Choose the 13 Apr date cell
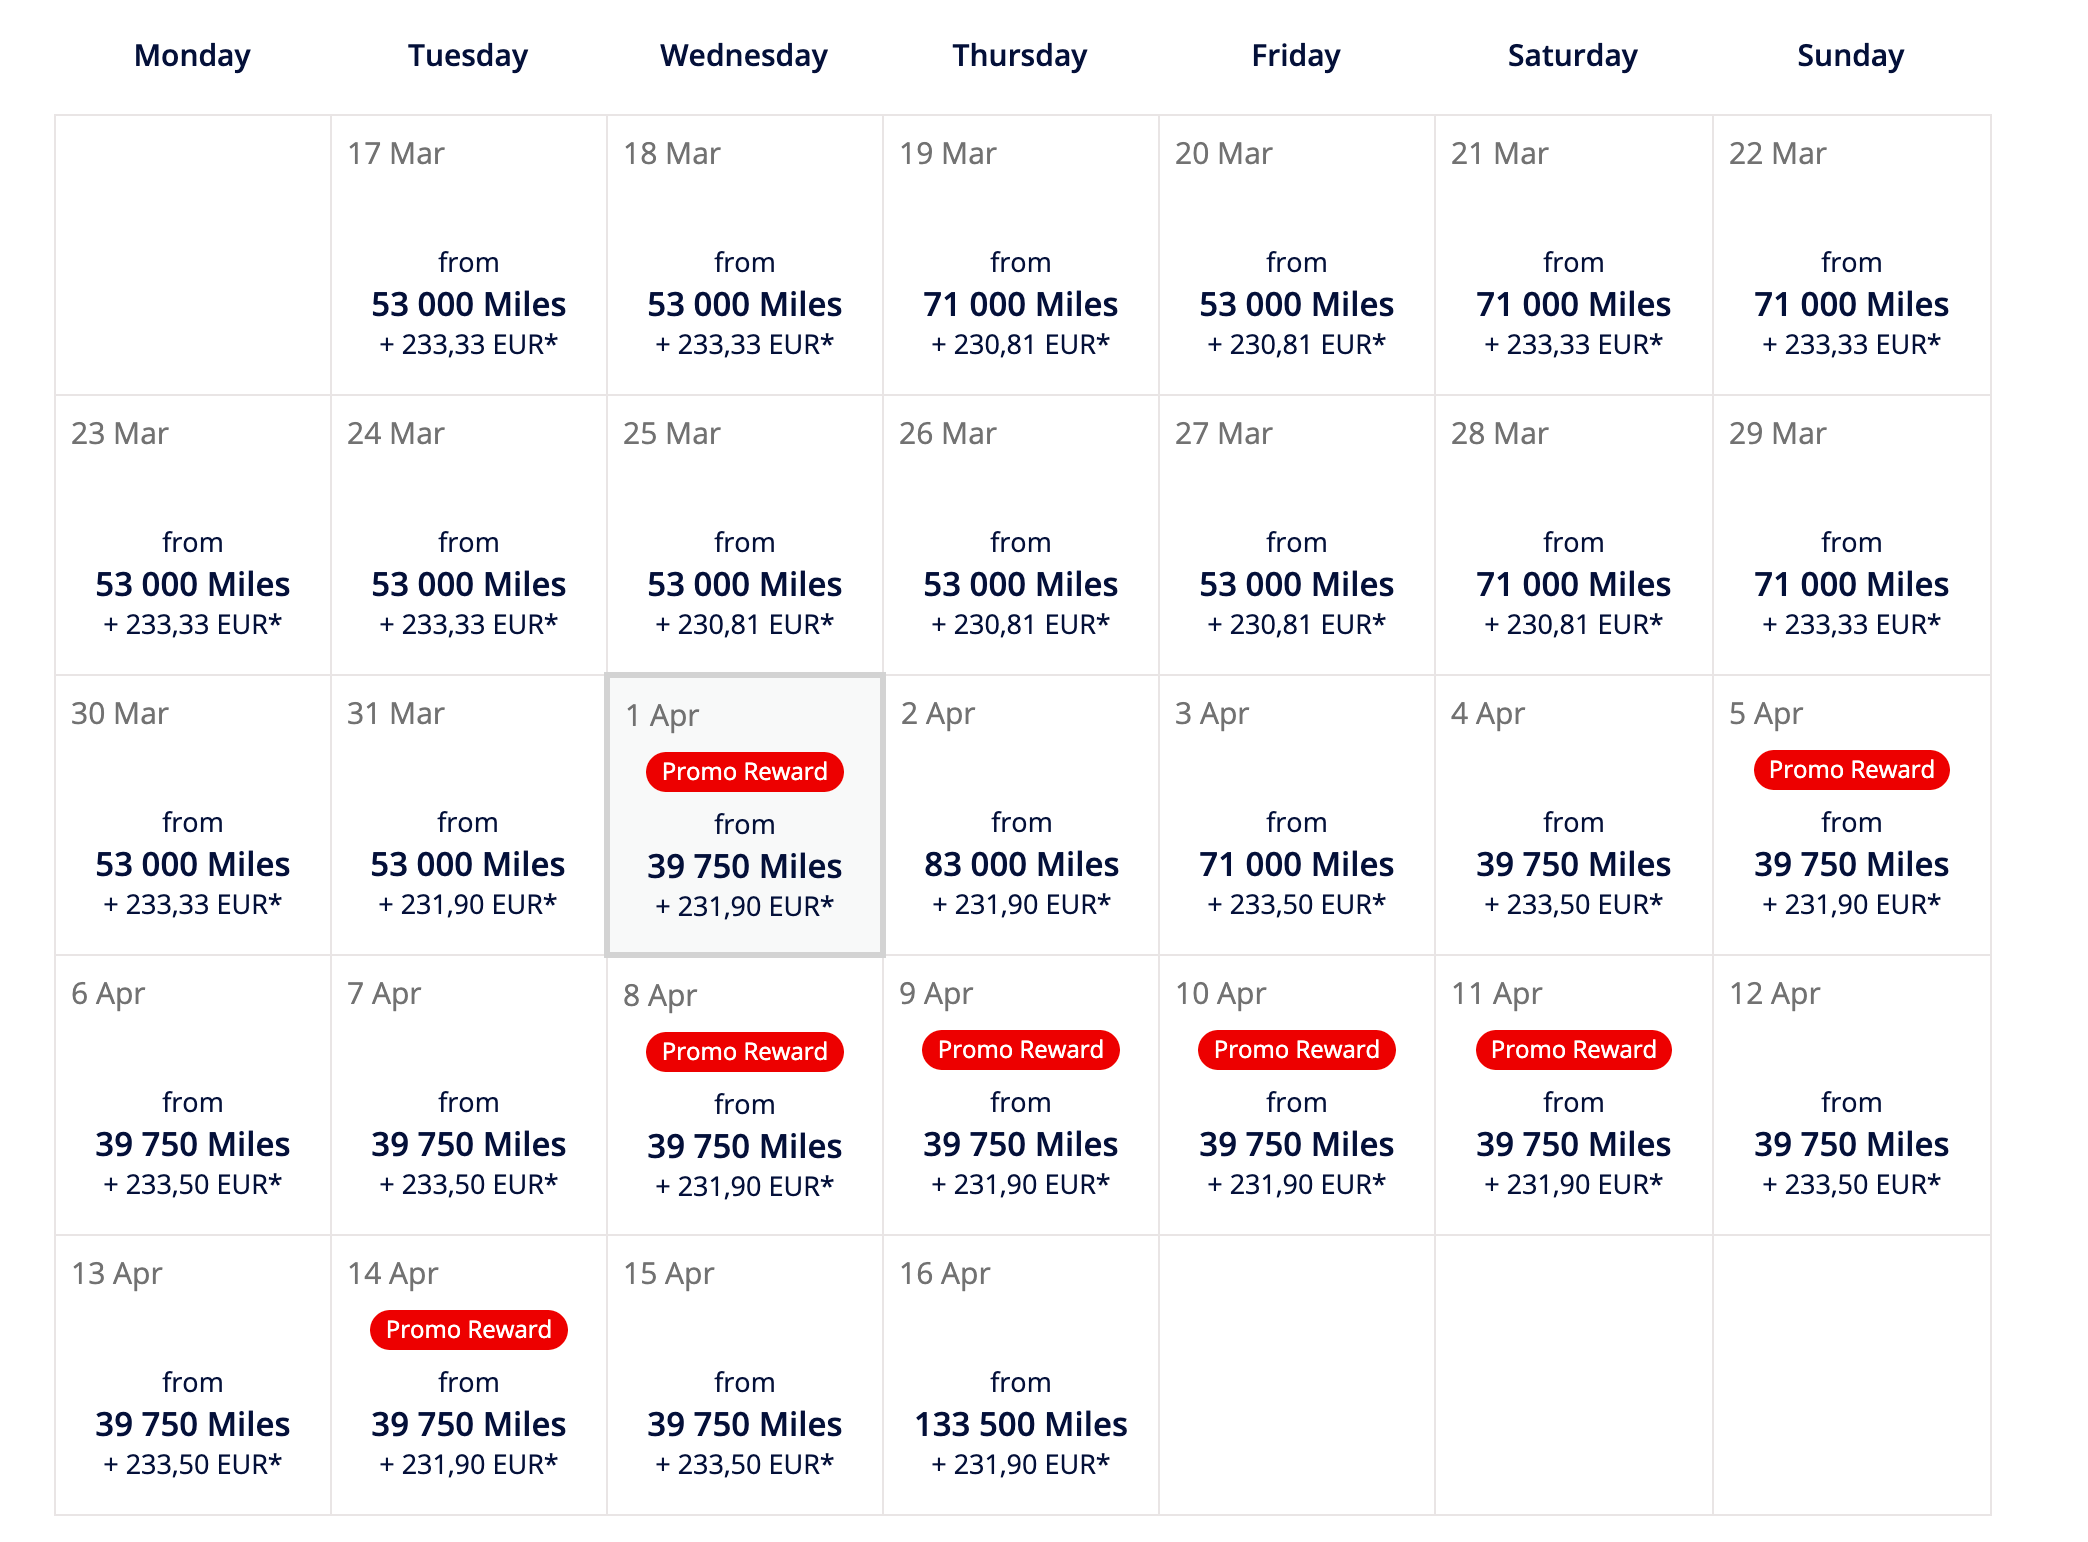Image resolution: width=2088 pixels, height=1542 pixels. (192, 1424)
